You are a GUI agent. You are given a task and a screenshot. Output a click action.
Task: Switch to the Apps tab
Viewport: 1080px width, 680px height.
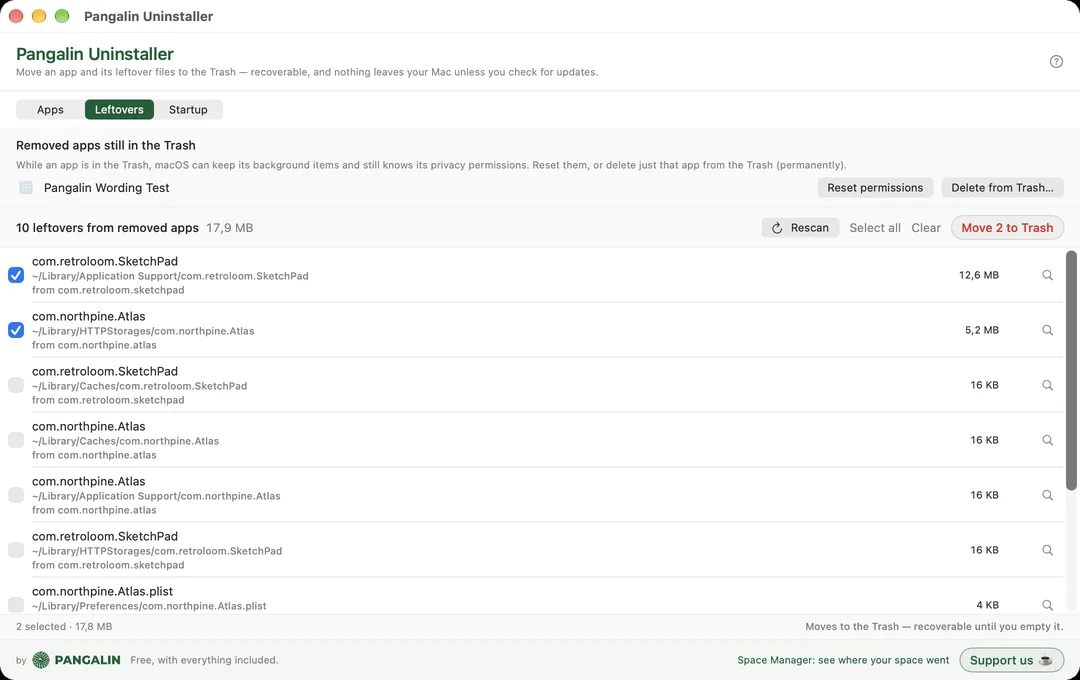click(x=50, y=110)
